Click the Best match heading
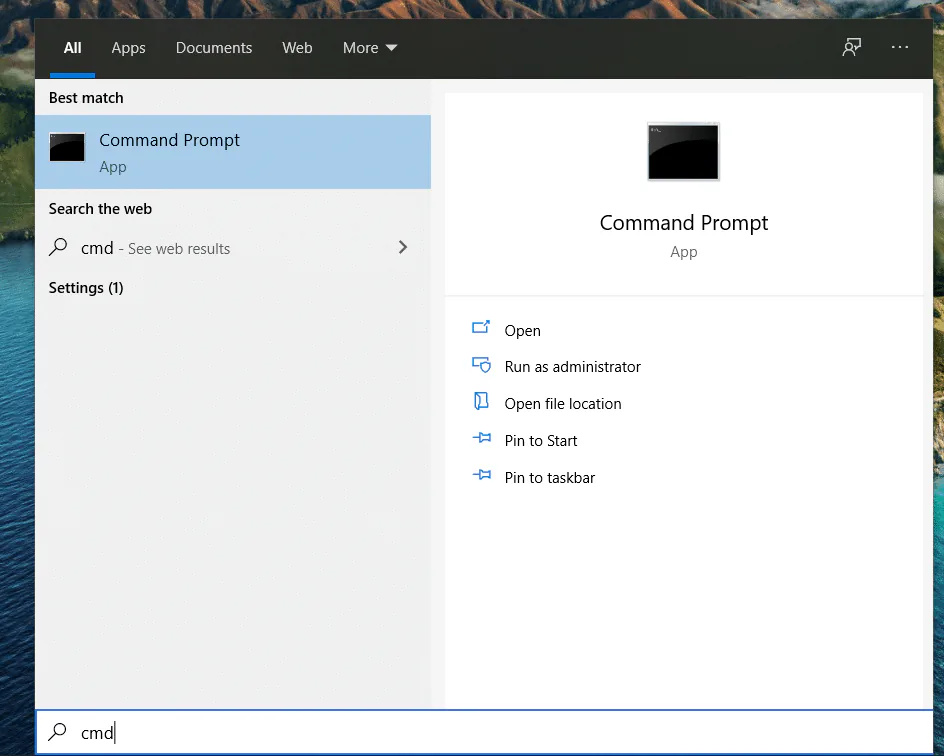Image resolution: width=944 pixels, height=756 pixels. tap(86, 98)
